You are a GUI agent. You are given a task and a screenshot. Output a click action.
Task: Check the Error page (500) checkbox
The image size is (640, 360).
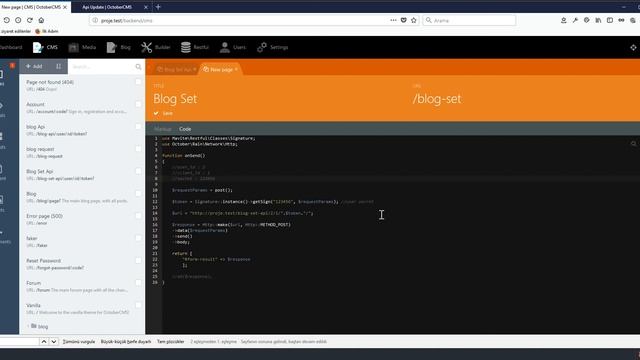point(138,216)
